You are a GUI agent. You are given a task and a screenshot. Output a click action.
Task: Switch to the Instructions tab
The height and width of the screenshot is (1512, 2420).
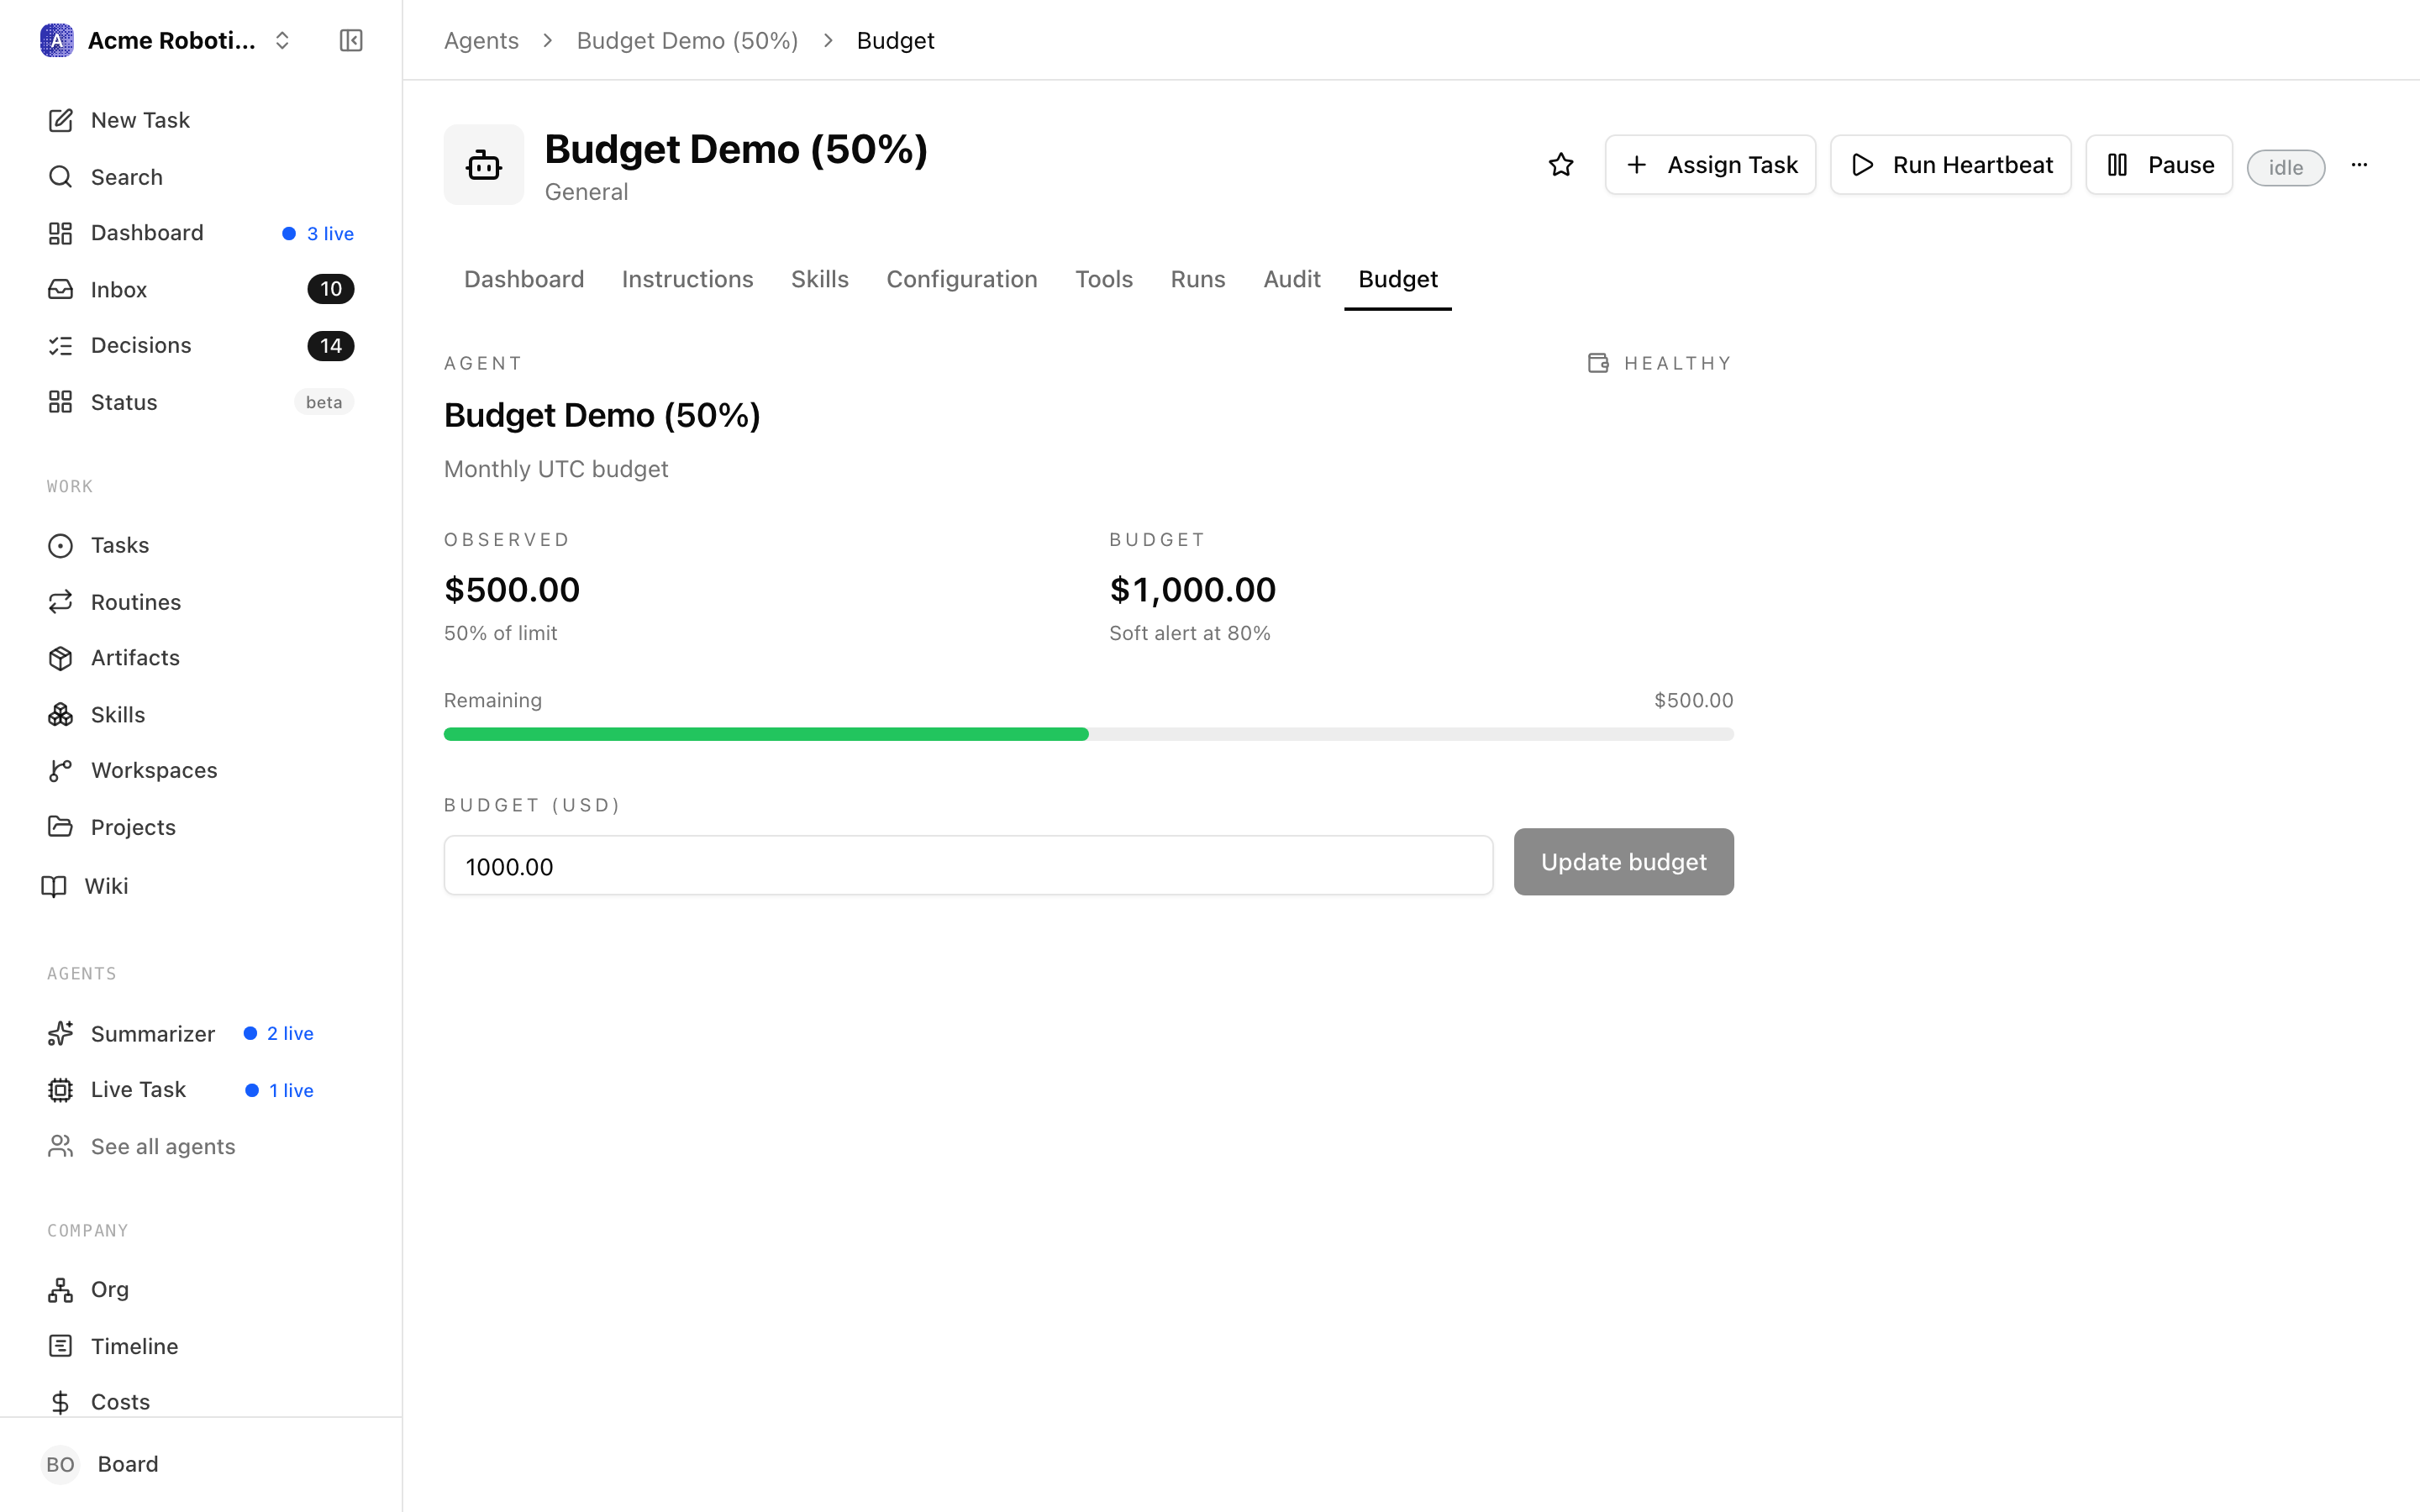[x=687, y=279]
